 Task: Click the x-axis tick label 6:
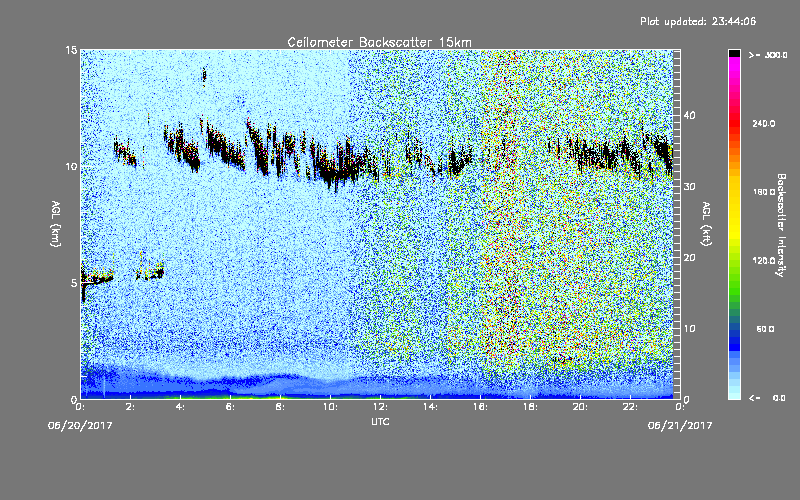pyautogui.click(x=230, y=407)
